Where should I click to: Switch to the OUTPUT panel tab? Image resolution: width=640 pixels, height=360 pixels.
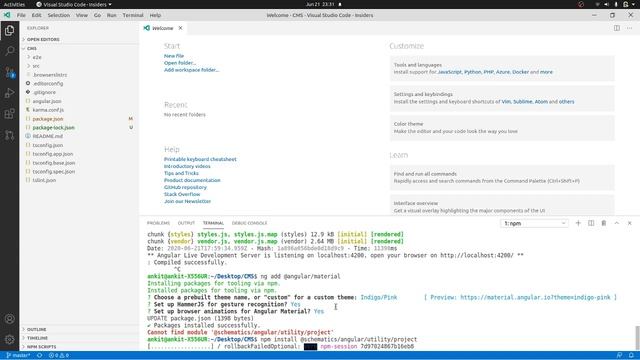click(186, 223)
